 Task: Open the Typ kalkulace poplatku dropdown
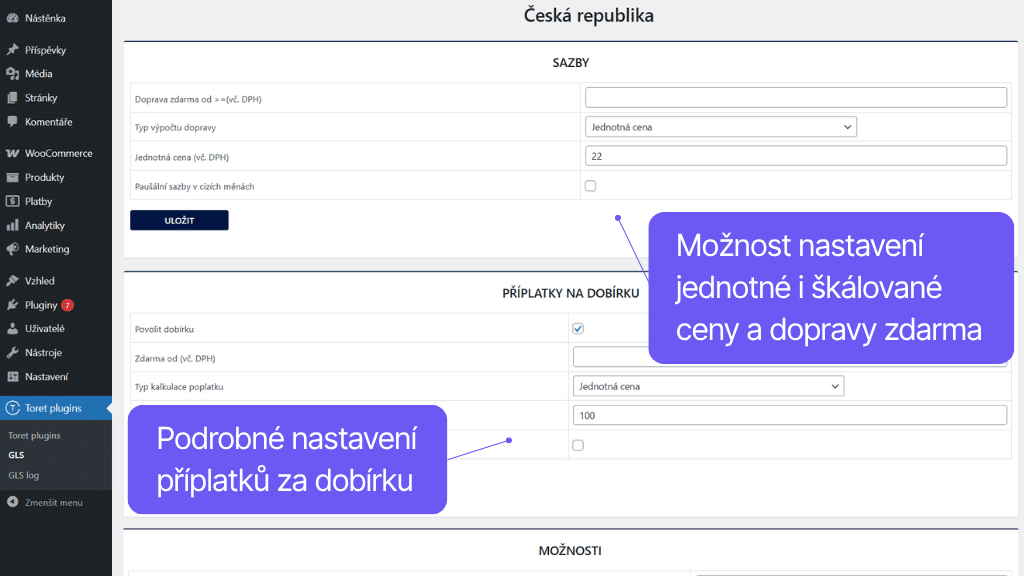coord(709,385)
